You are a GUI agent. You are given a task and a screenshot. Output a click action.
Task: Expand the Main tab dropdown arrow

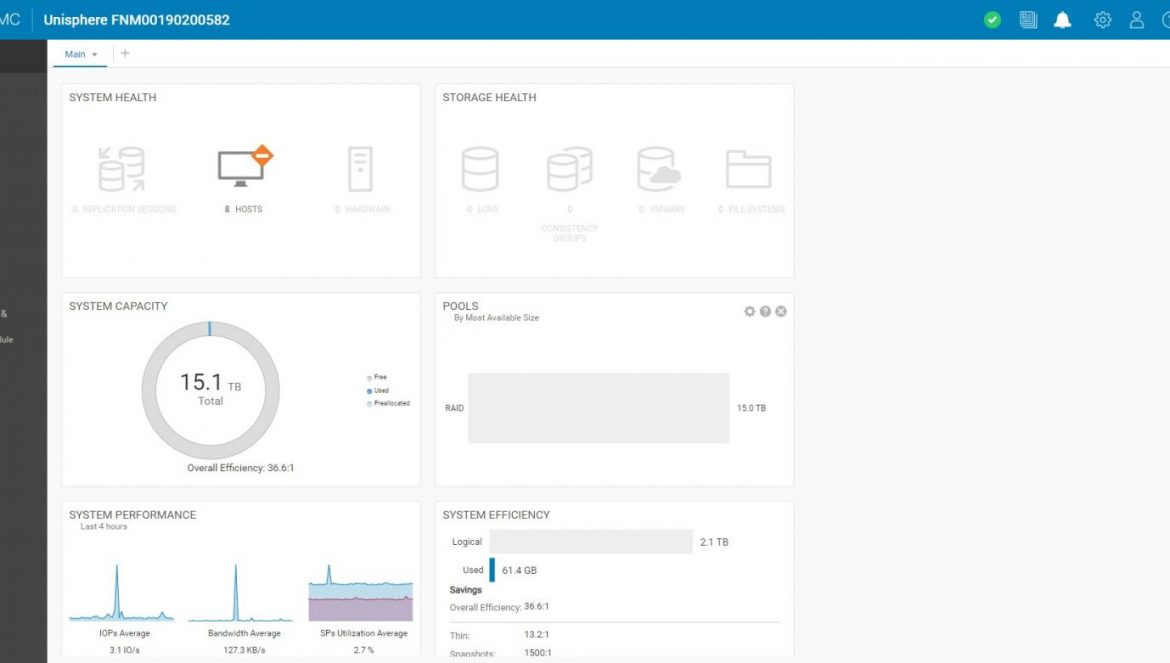[x=95, y=54]
